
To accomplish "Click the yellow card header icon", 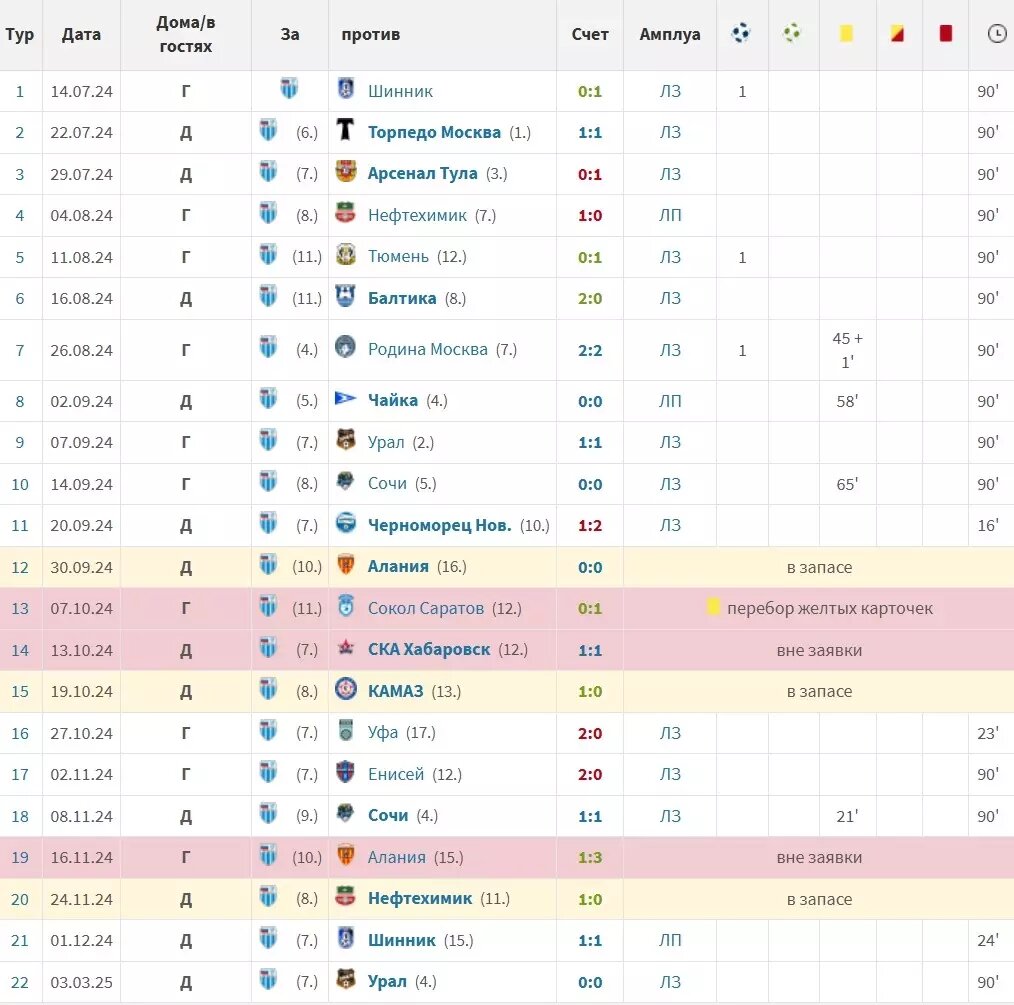I will [846, 33].
